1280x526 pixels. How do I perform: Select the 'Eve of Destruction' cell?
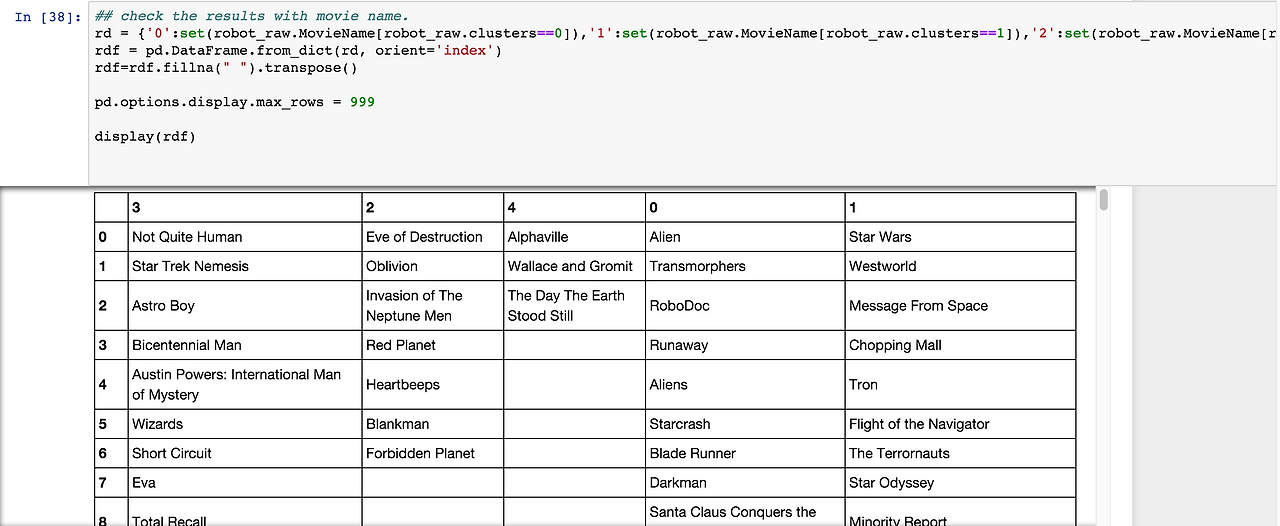pyautogui.click(x=433, y=237)
